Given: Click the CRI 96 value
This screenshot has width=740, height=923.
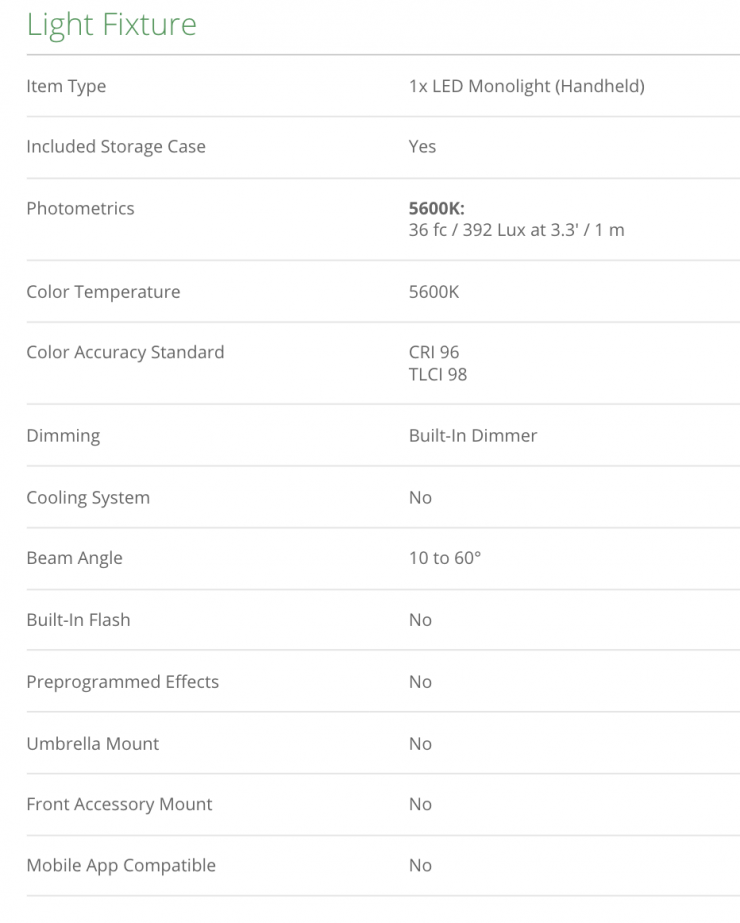Looking at the screenshot, I should [434, 352].
